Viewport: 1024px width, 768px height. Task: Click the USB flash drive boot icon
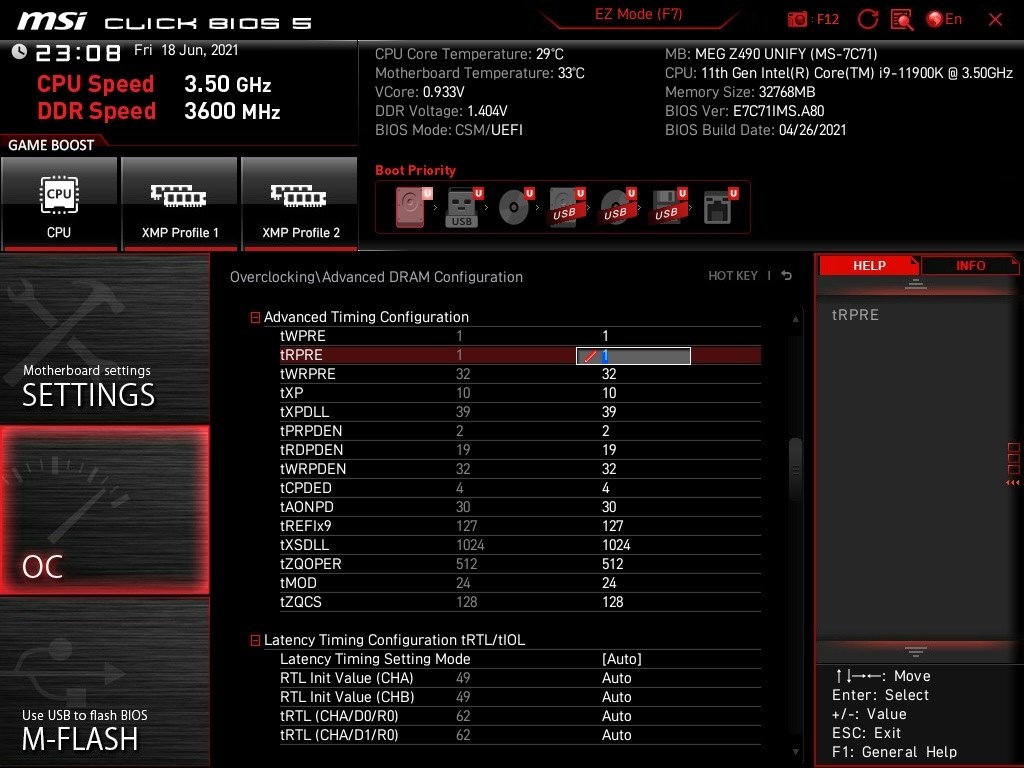click(462, 205)
